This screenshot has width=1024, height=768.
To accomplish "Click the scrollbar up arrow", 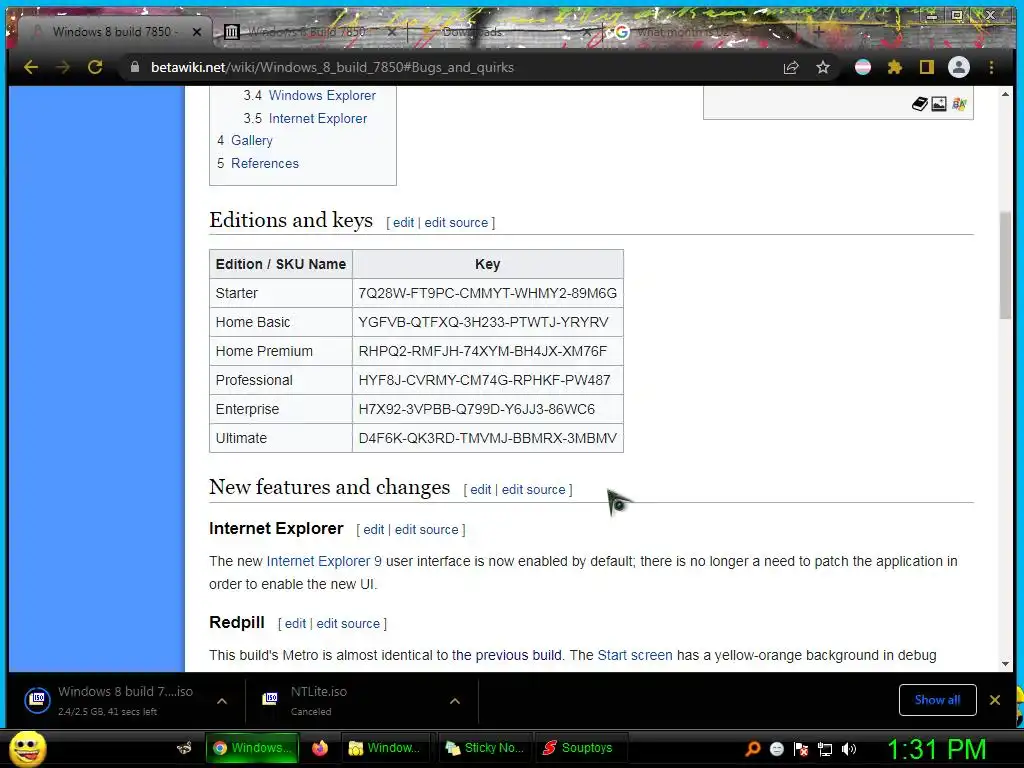I will tap(1005, 95).
